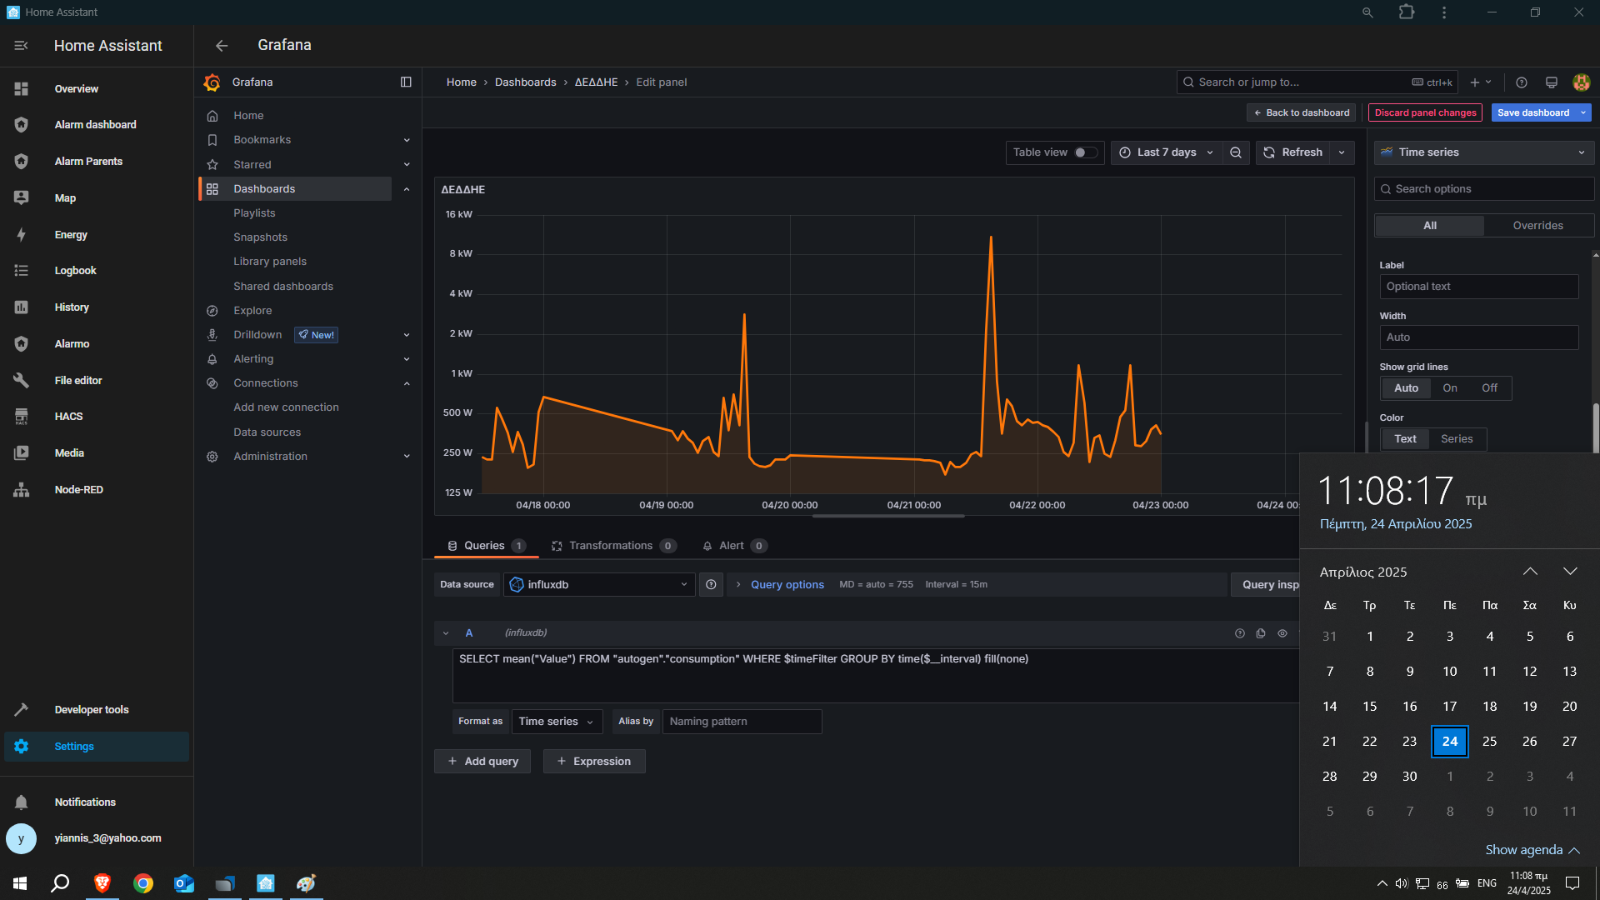Collapse query A row
Viewport: 1600px width, 900px height.
pos(446,633)
